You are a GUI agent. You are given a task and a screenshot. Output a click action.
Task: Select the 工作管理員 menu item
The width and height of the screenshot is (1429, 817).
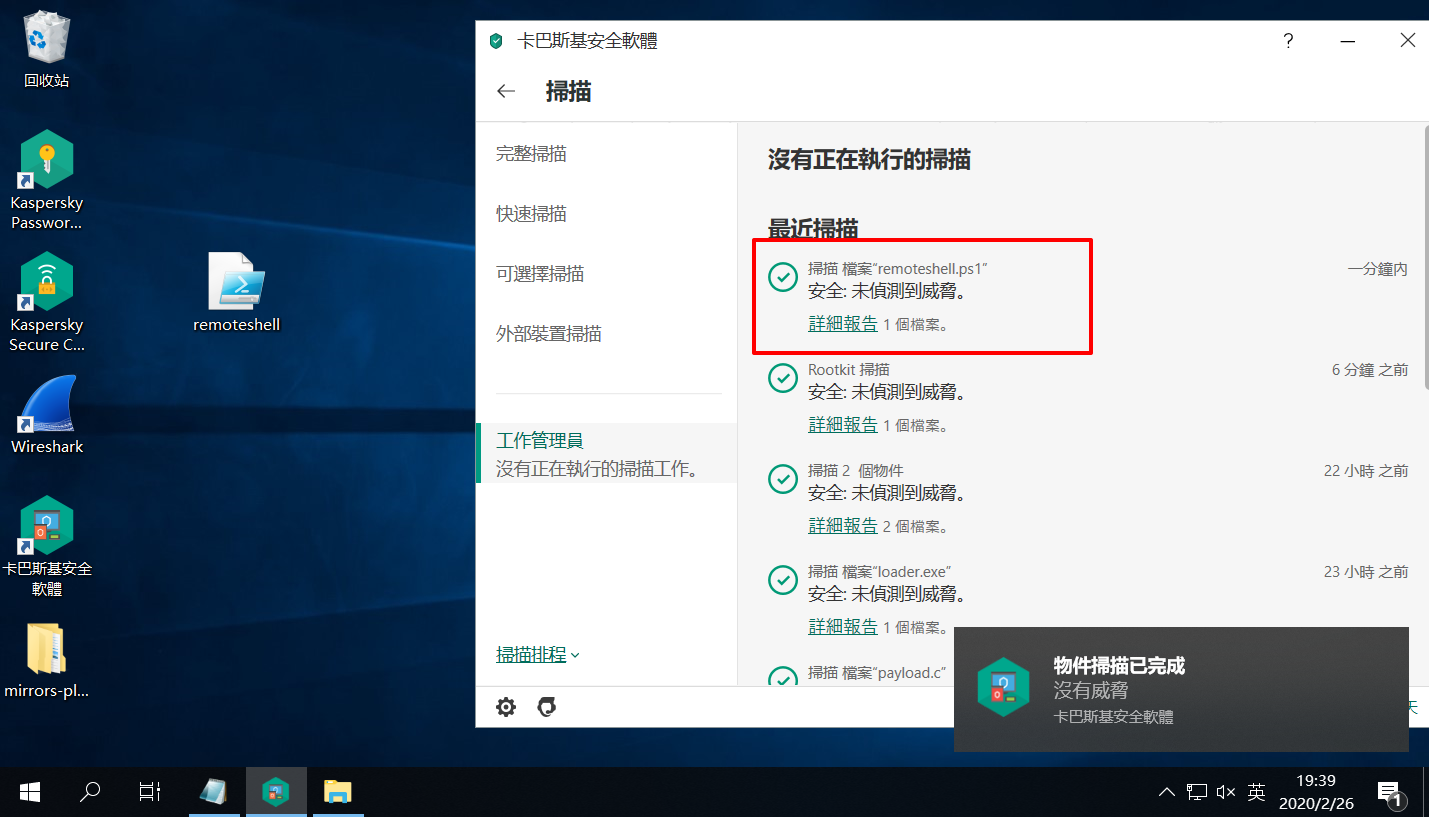[x=606, y=454]
